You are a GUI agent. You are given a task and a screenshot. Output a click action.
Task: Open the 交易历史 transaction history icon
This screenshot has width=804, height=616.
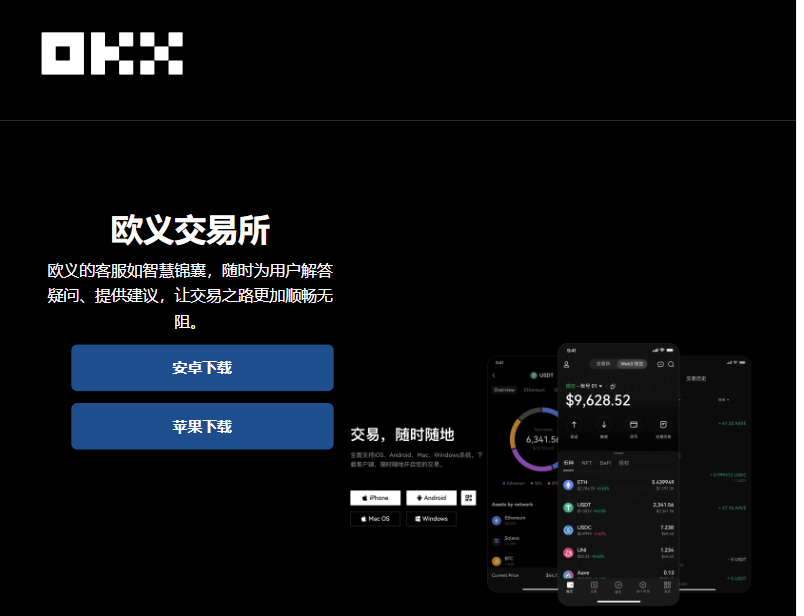pyautogui.click(x=661, y=424)
